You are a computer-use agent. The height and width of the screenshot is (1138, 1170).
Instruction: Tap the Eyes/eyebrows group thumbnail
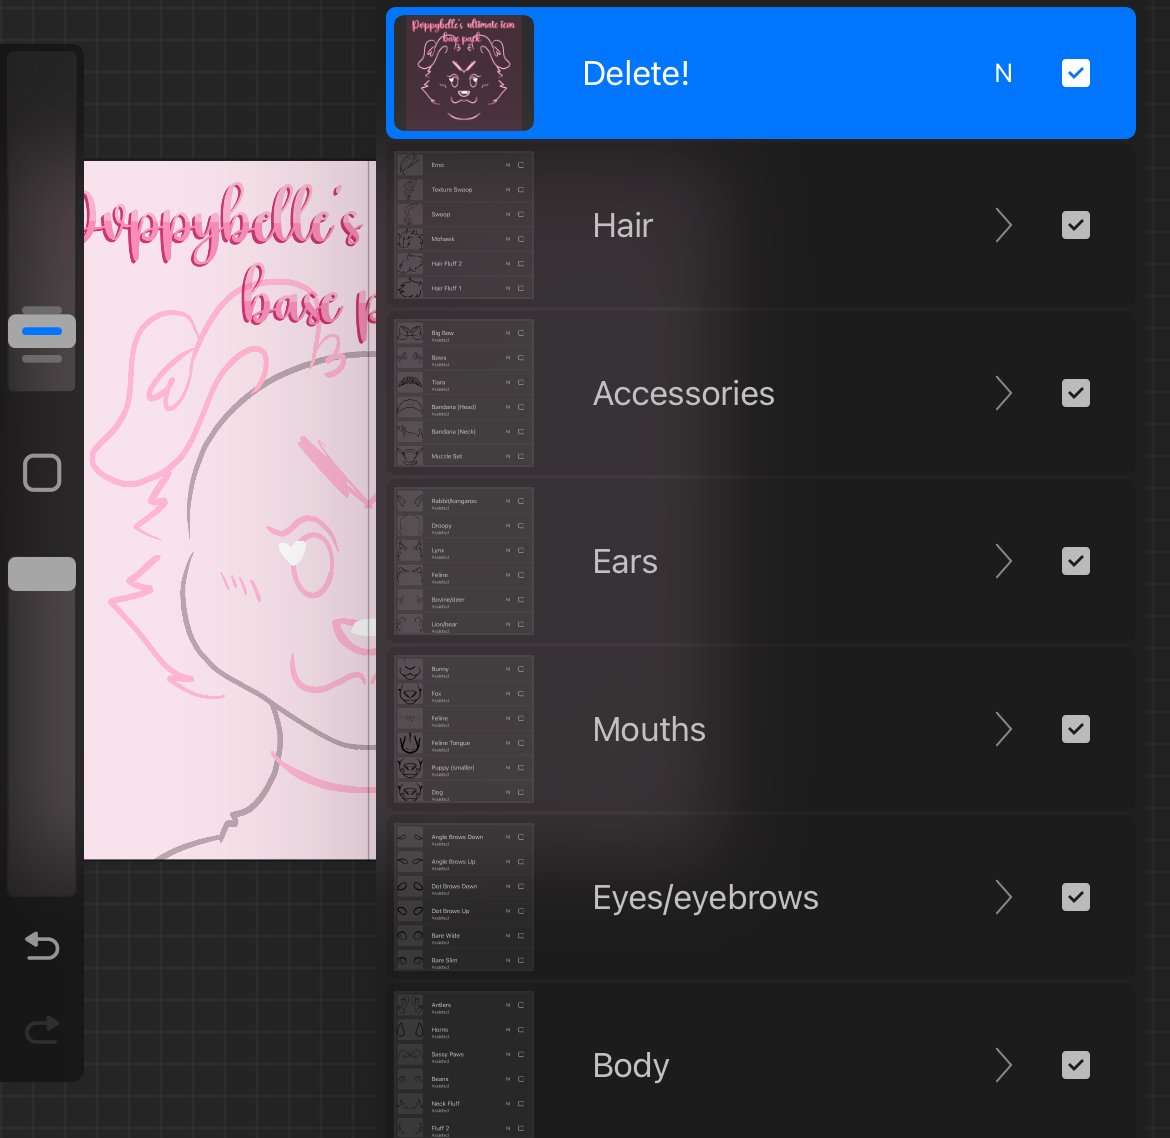pos(463,897)
